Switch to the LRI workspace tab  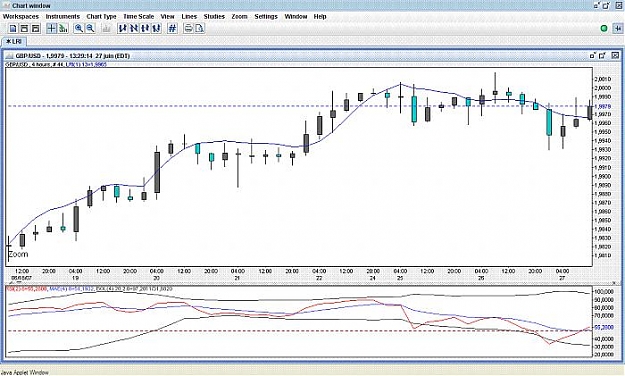[x=14, y=41]
